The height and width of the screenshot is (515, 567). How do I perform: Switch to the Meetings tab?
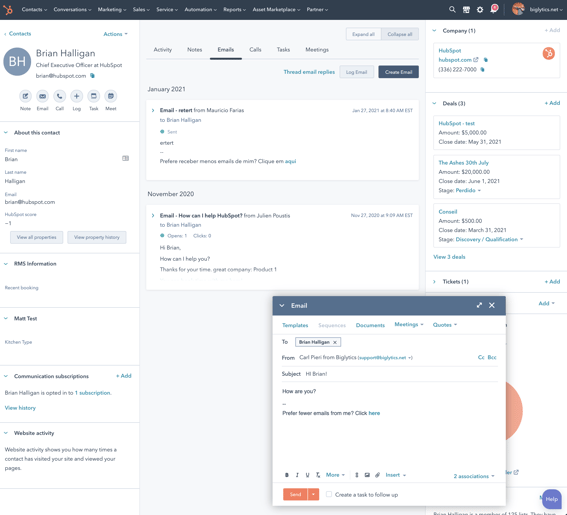coord(317,50)
